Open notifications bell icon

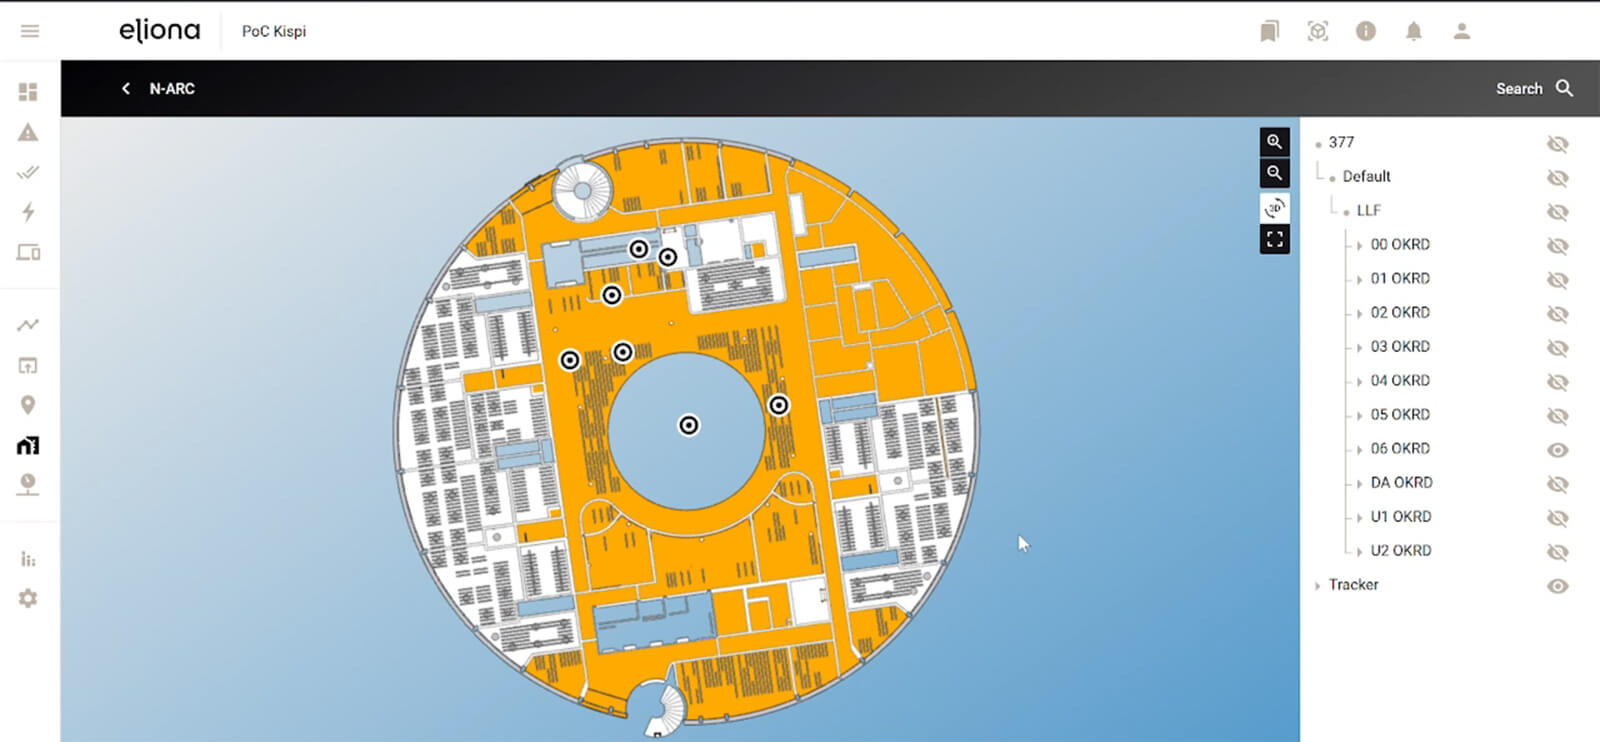(x=1414, y=31)
